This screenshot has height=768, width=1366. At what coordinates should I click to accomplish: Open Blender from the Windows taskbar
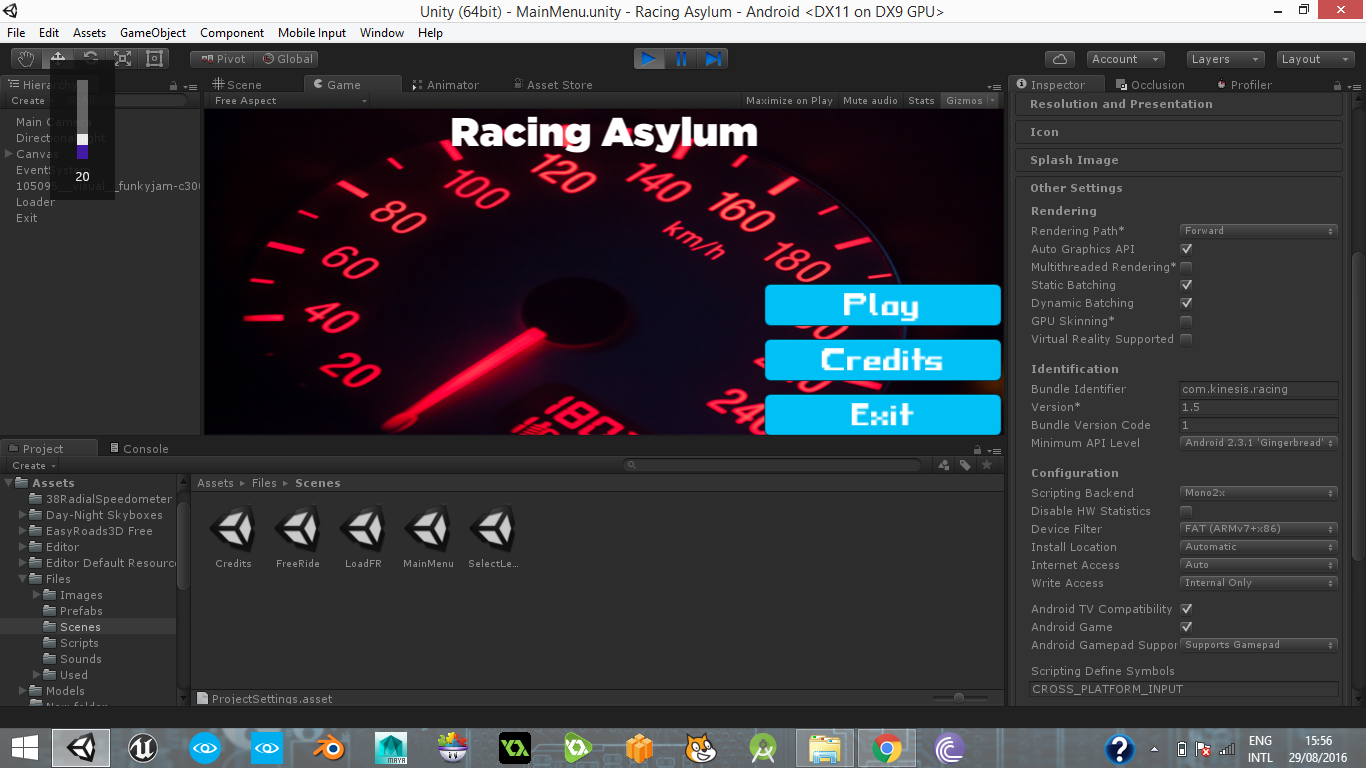(x=329, y=748)
